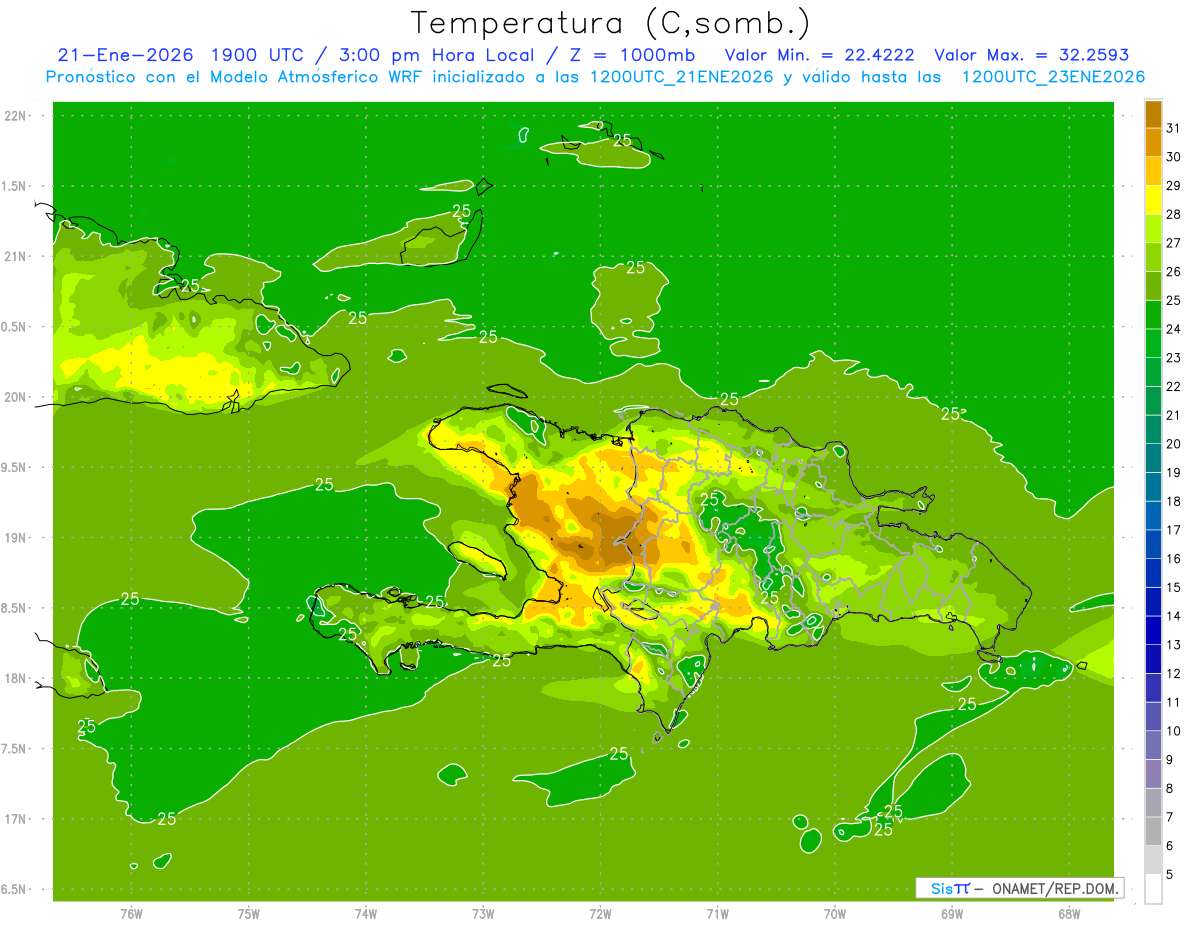1200x927 pixels.
Task: Click the "5" value on the color scale
Action: tap(1170, 875)
